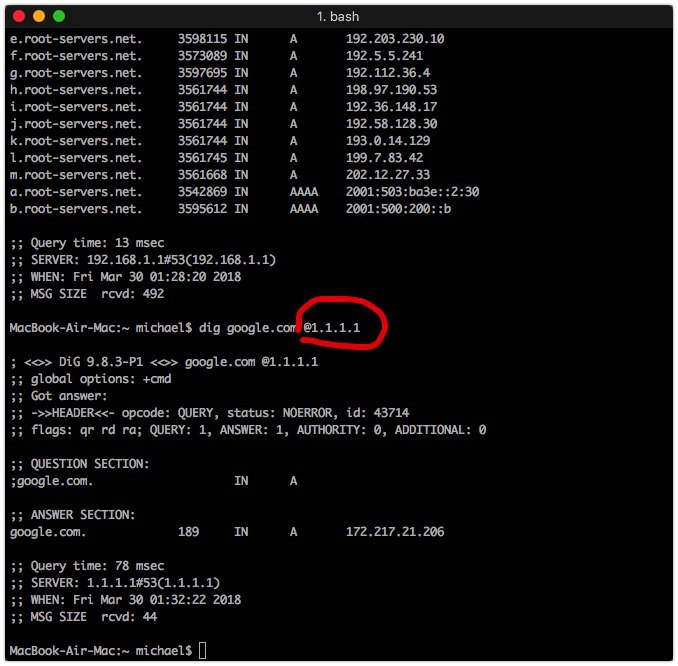This screenshot has height=666, width=678.
Task: Select IP address 202.12.27.33
Action: [388, 175]
